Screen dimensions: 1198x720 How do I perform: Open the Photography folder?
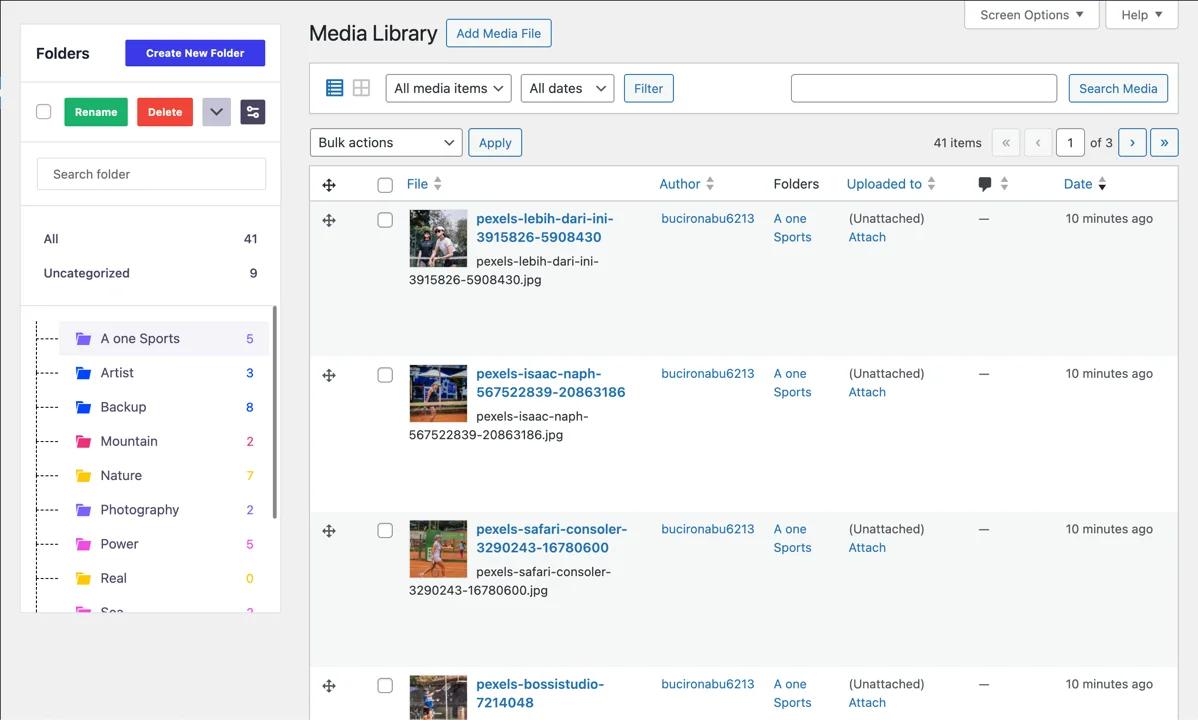pyautogui.click(x=164, y=510)
